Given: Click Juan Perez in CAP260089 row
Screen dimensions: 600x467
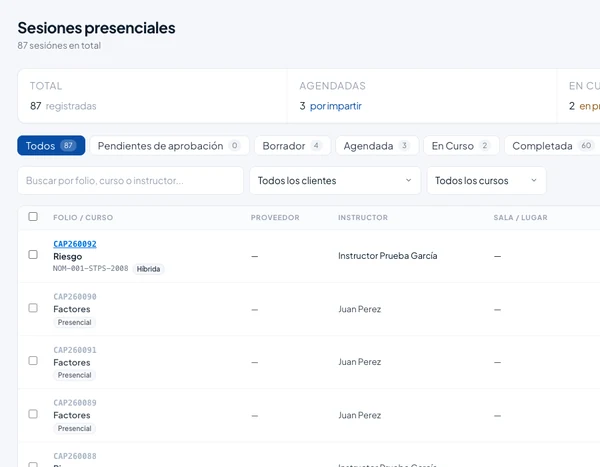Looking at the screenshot, I should [360, 415].
